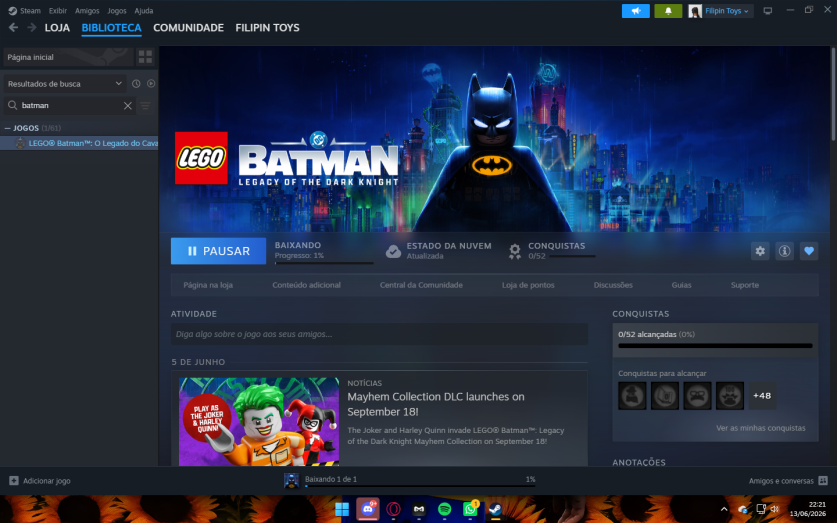Screen dimensions: 837x523
Task: Open Mayhem Collection DLC news headline
Action: pyautogui.click(x=436, y=404)
